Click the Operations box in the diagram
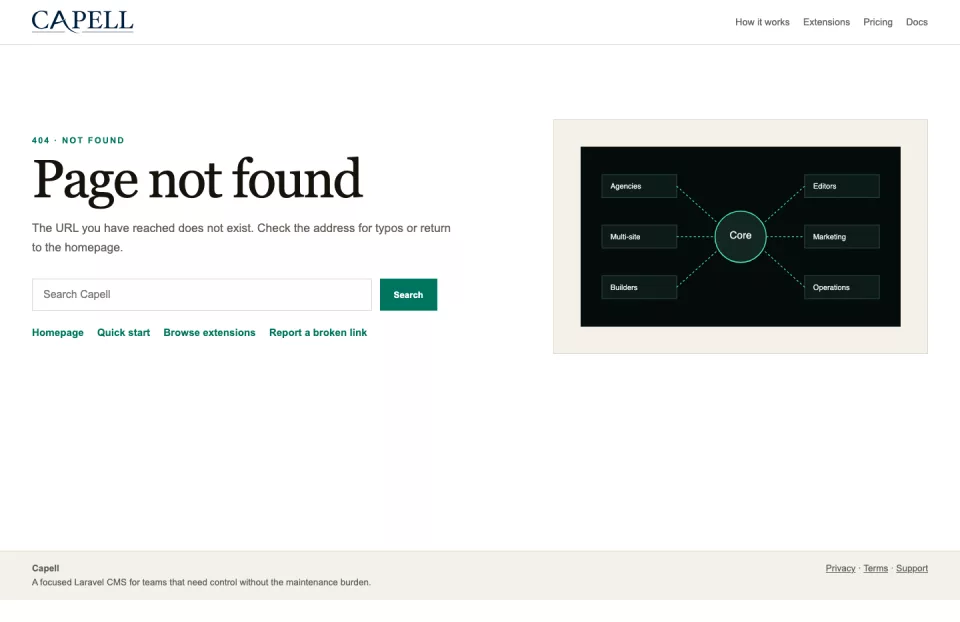The width and height of the screenshot is (960, 622). coord(842,287)
